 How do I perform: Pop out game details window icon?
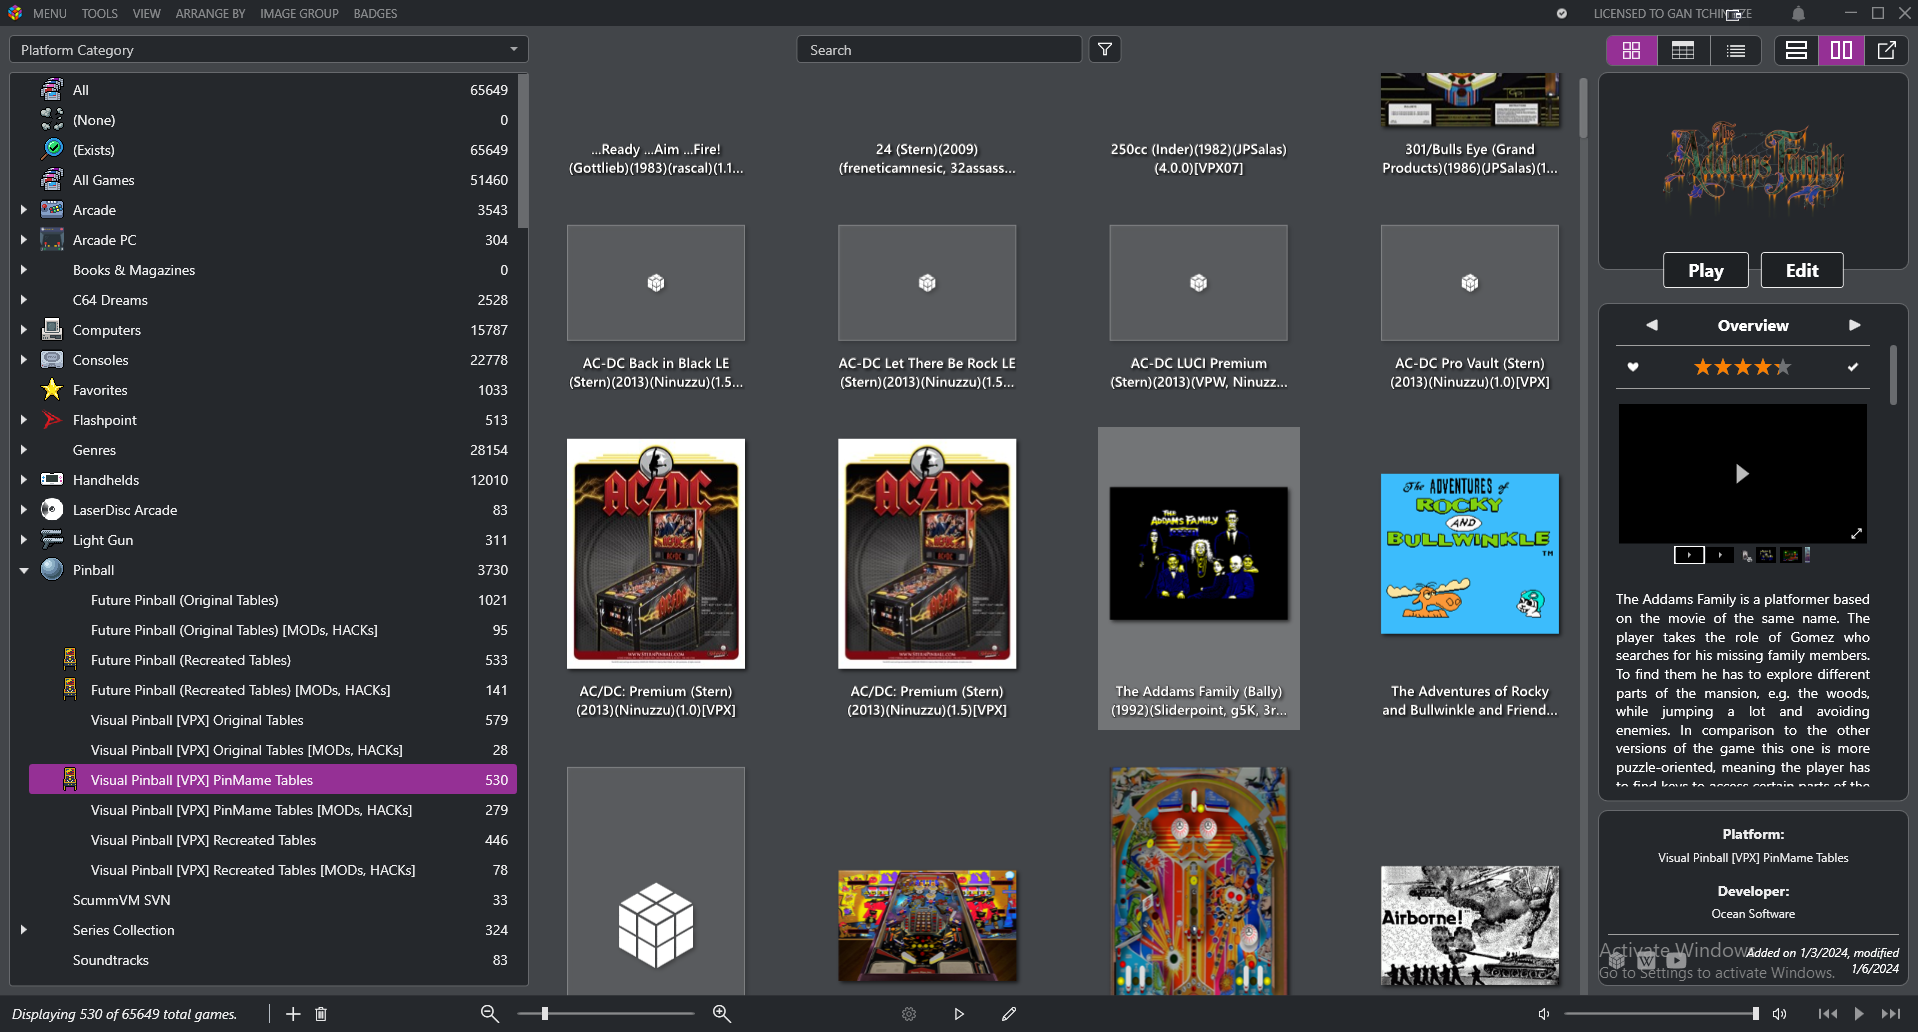click(1887, 50)
